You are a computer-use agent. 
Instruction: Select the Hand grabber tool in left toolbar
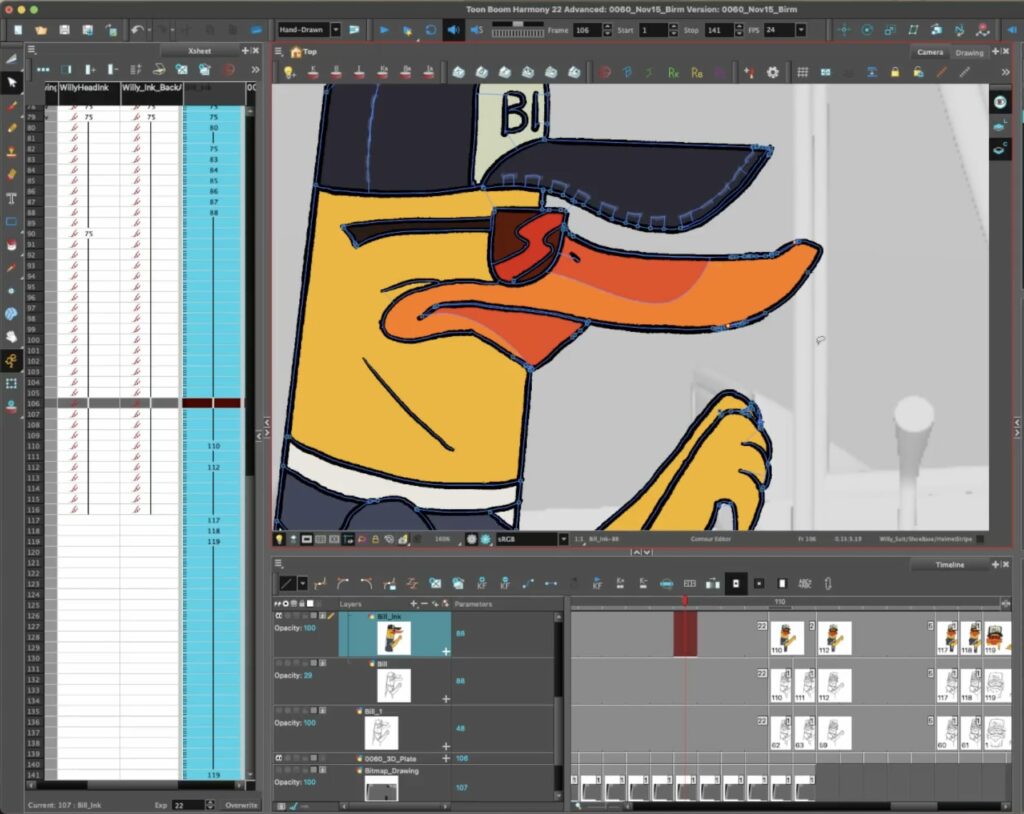pos(11,337)
